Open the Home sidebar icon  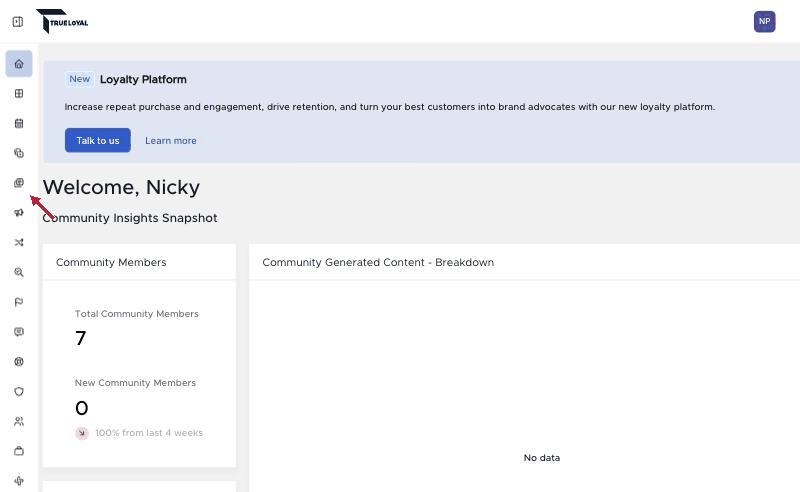point(19,64)
